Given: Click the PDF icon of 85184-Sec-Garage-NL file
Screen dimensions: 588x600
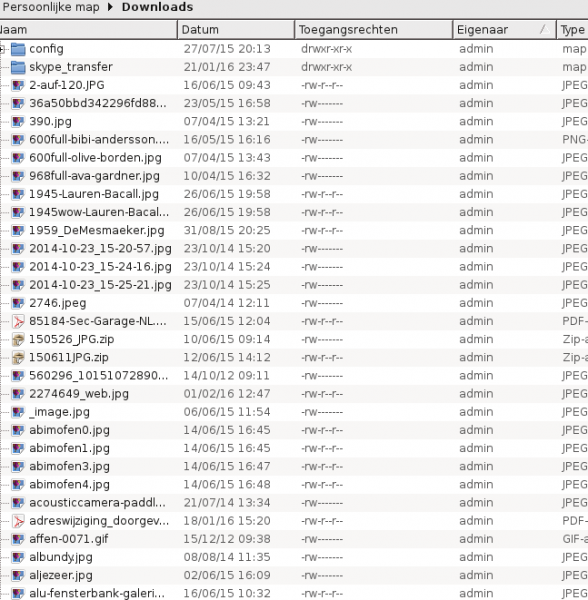Looking at the screenshot, I should click(18, 321).
